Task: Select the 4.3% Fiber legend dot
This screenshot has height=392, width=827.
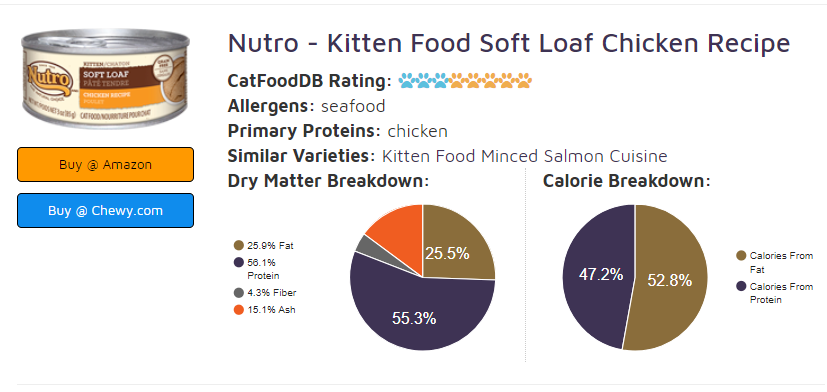Action: (x=238, y=293)
